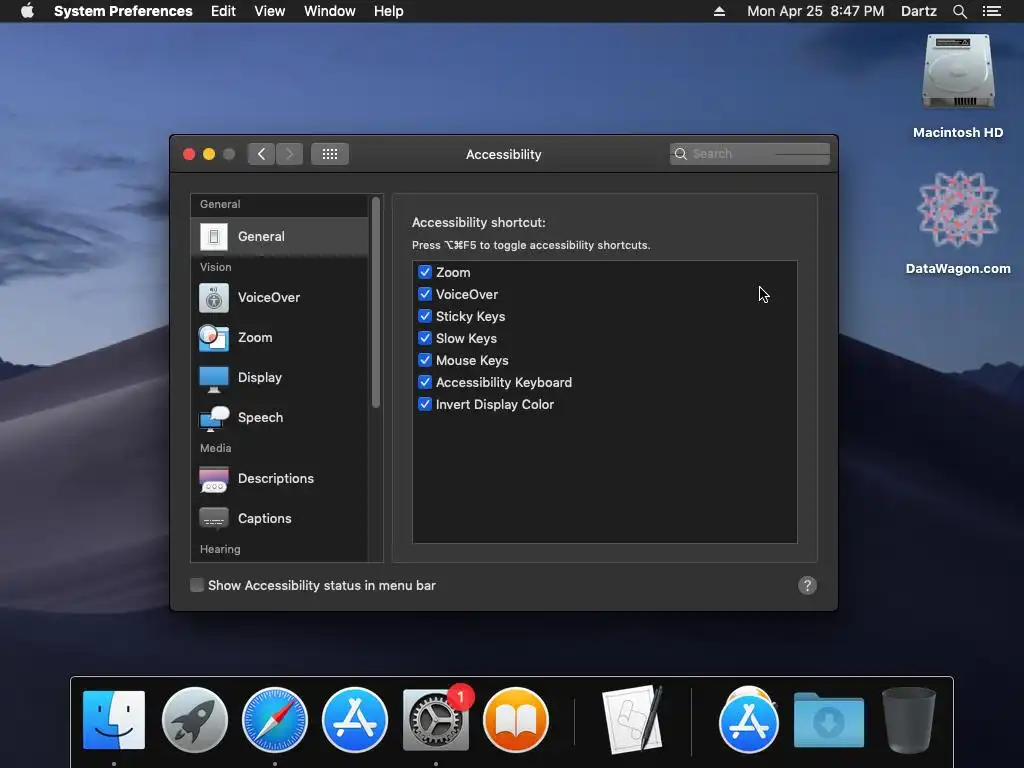
Task: Open the Apple menu
Action: (x=27, y=10)
